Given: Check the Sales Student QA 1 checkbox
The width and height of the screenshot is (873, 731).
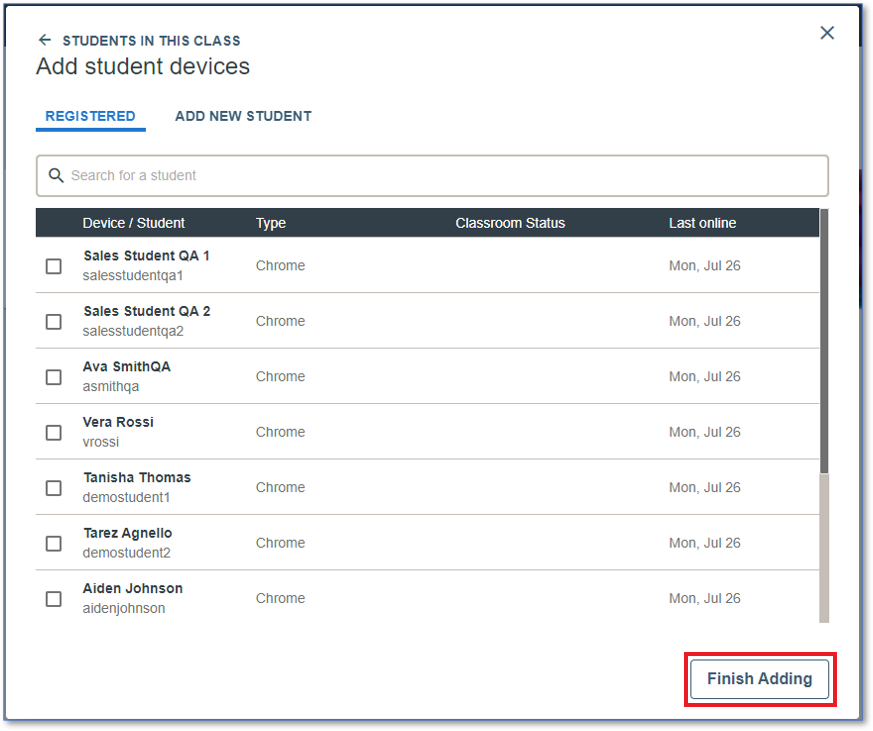Looking at the screenshot, I should click(x=53, y=266).
